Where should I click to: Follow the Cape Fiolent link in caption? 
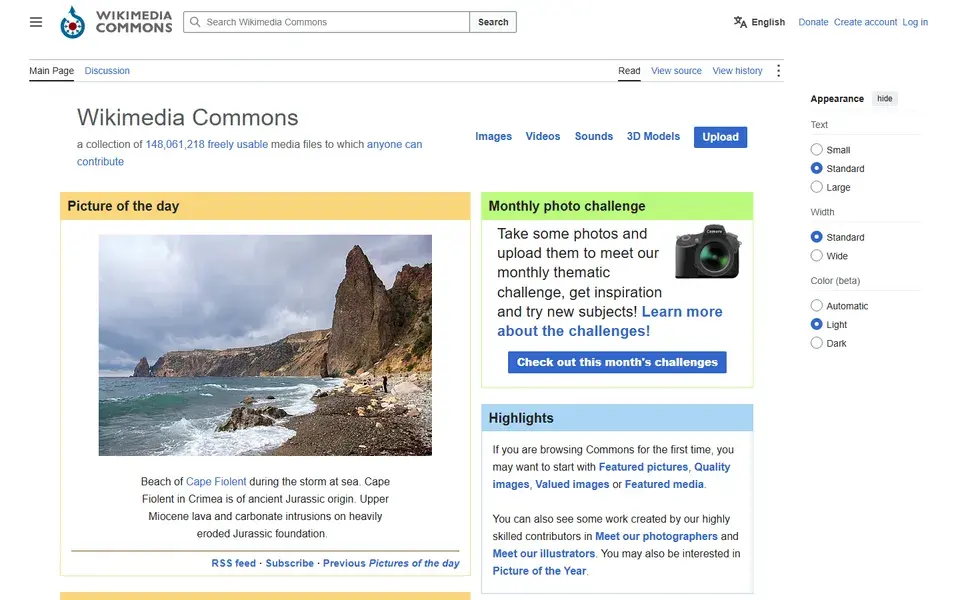[x=216, y=482]
